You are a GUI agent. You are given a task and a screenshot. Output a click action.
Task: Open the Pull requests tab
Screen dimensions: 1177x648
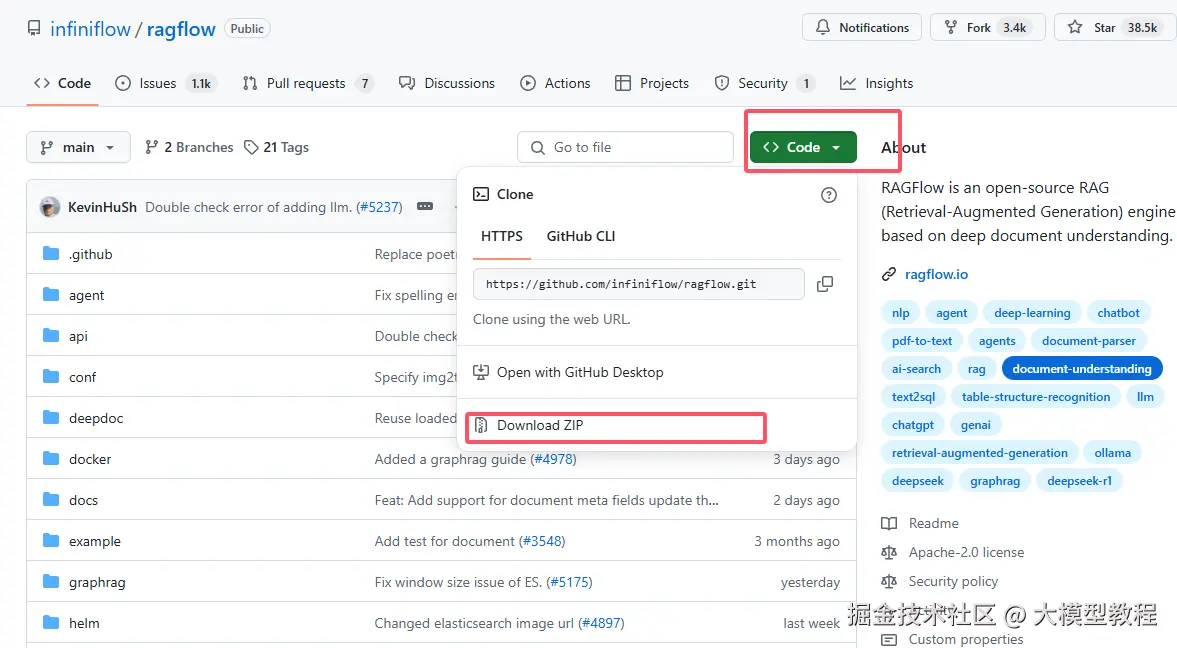click(308, 83)
